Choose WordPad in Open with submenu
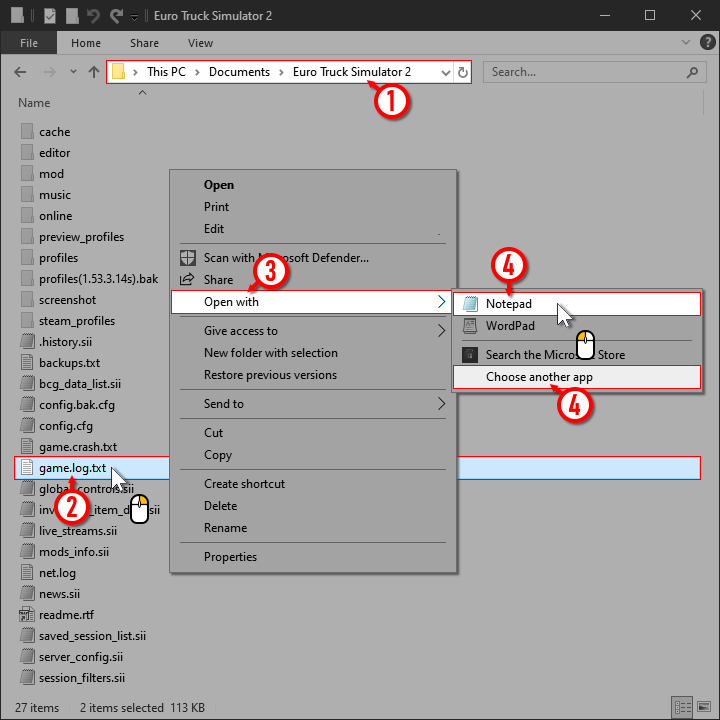720x720 pixels. pyautogui.click(x=577, y=326)
